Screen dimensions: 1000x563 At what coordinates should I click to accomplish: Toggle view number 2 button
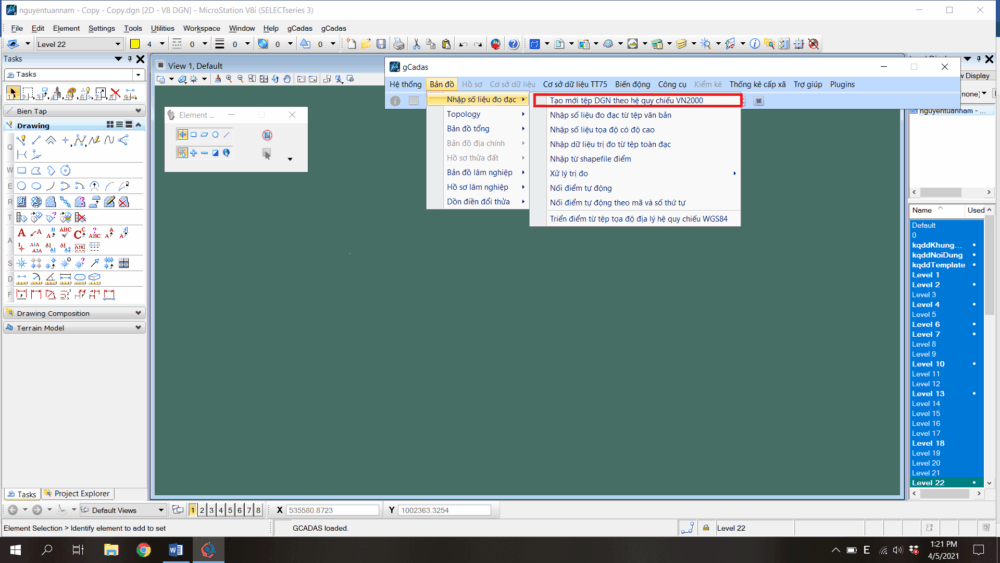point(202,510)
